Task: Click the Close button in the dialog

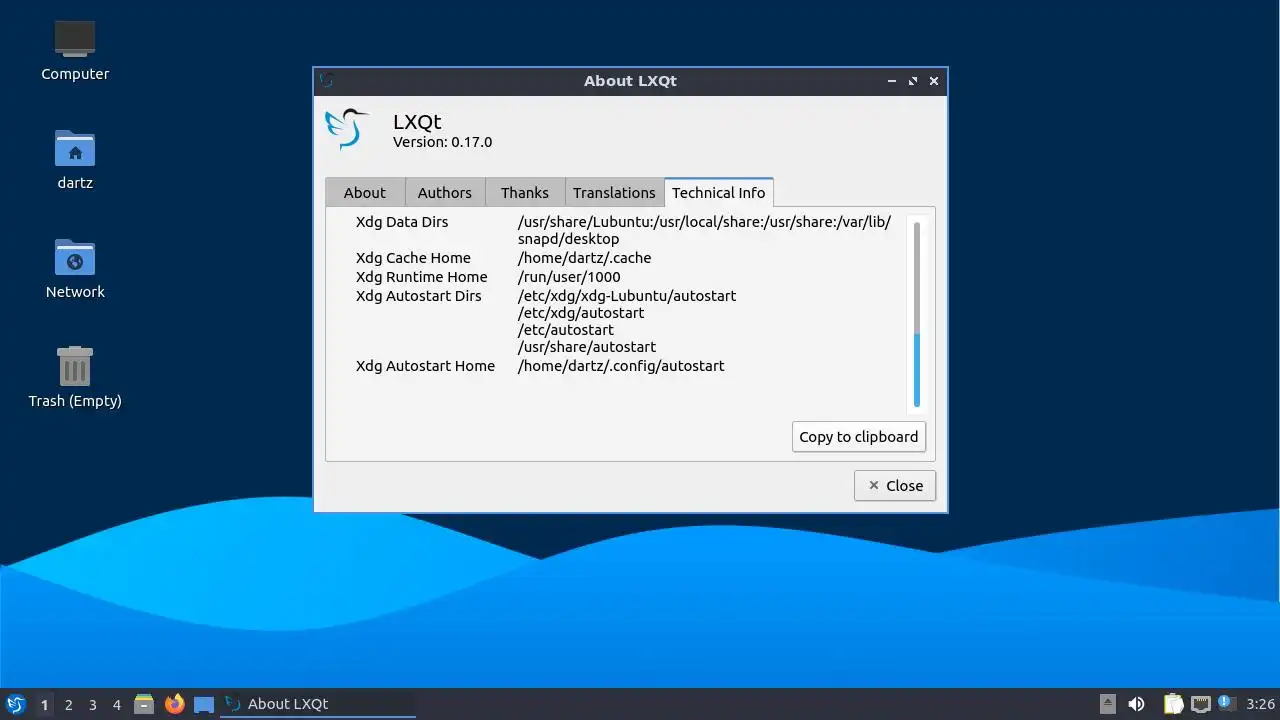Action: 895,485
